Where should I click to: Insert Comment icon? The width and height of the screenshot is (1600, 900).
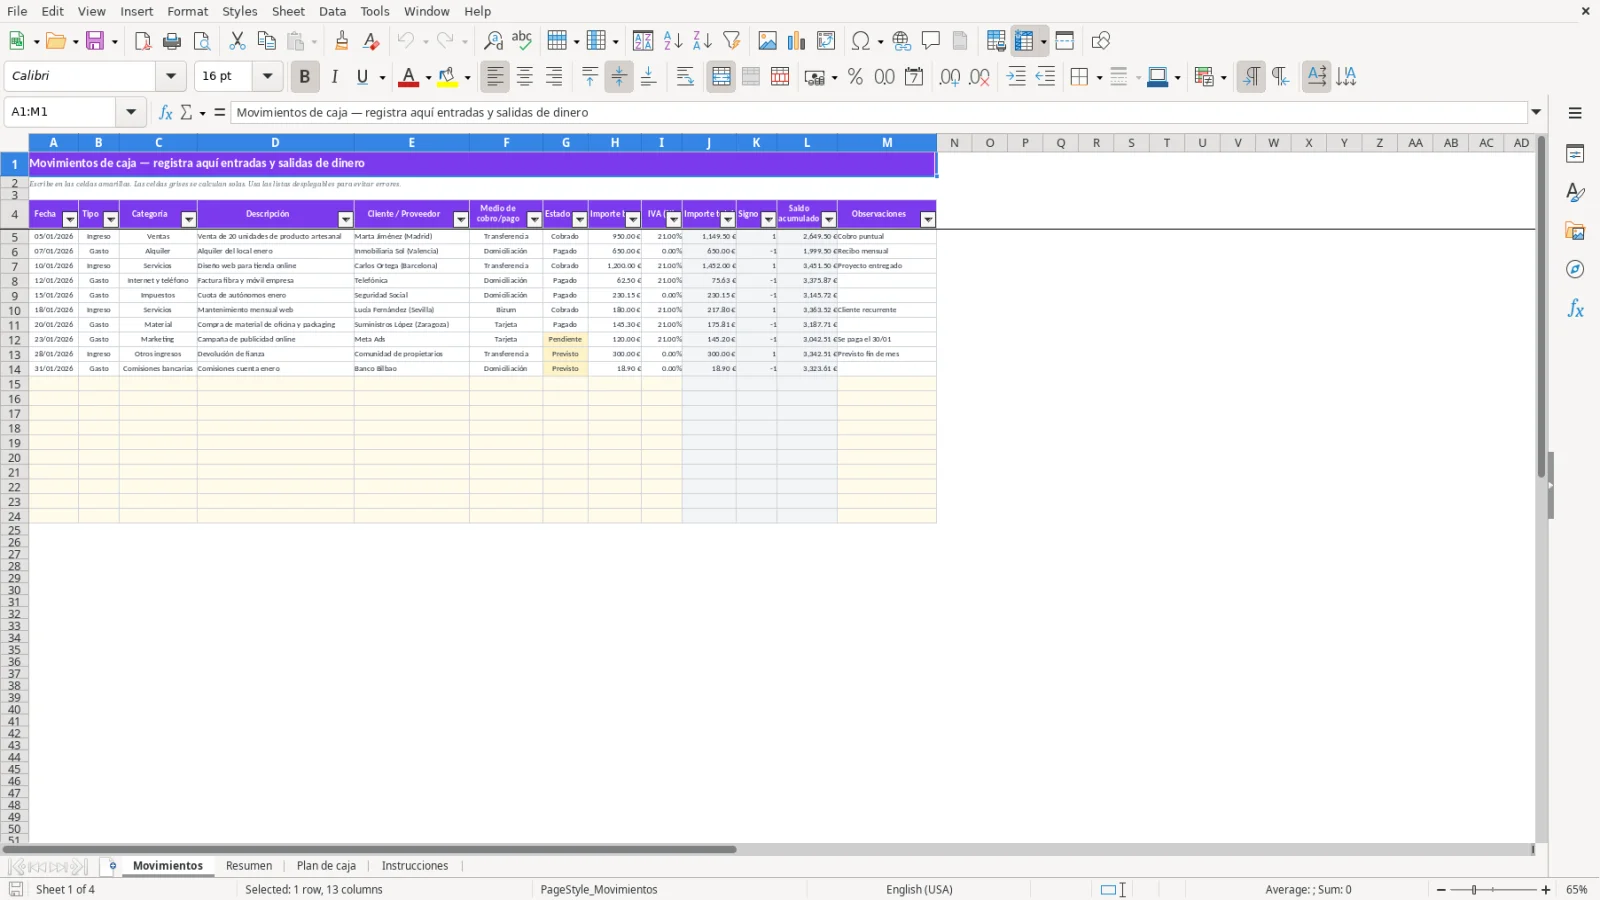931,41
